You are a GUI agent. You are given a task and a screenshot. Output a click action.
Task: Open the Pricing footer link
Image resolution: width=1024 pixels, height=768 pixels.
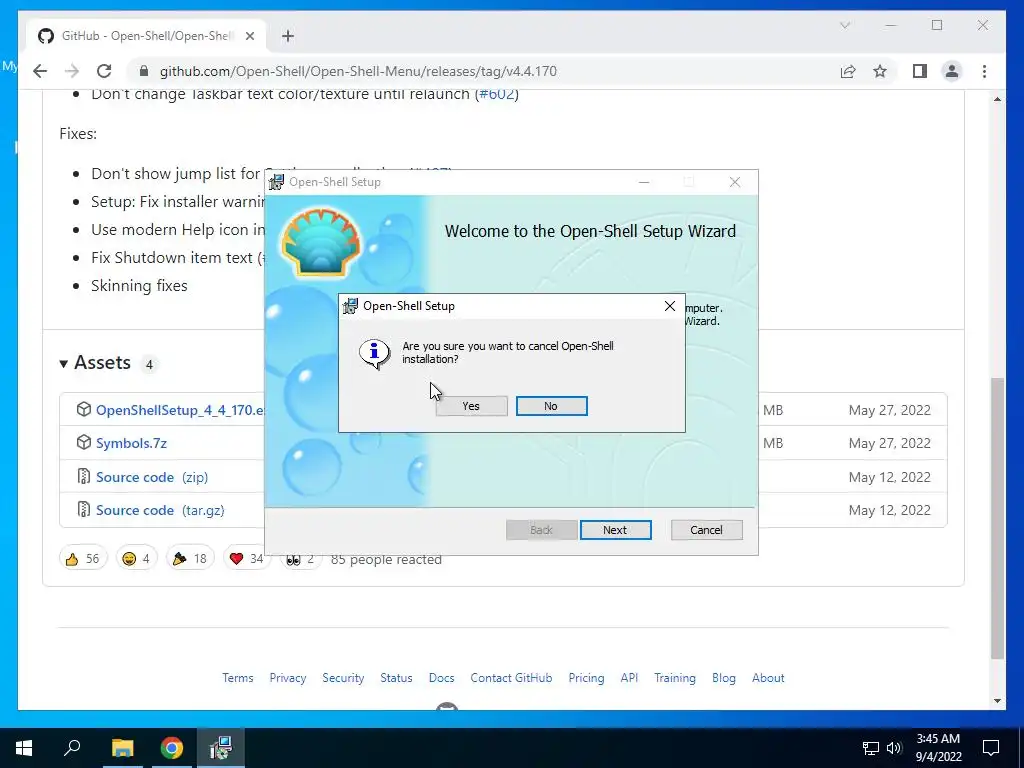(x=586, y=678)
